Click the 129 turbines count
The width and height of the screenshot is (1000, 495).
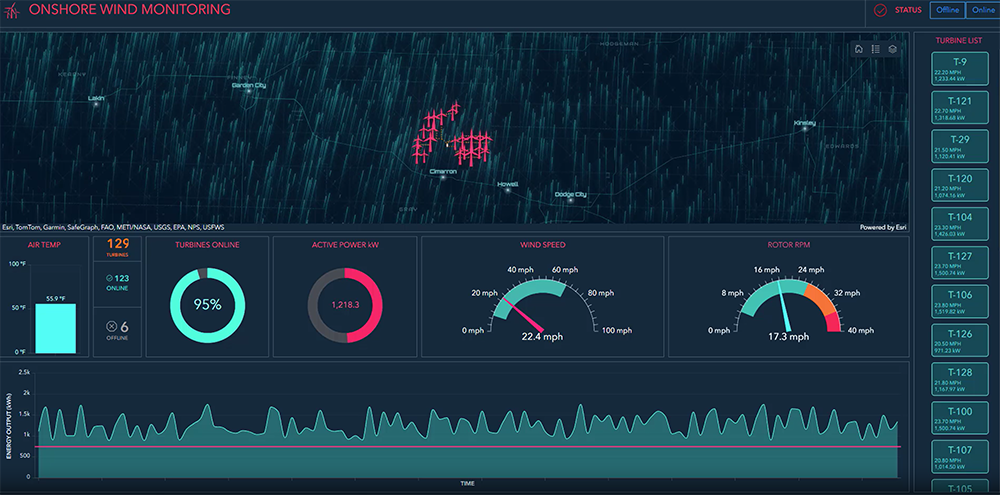pyautogui.click(x=117, y=244)
